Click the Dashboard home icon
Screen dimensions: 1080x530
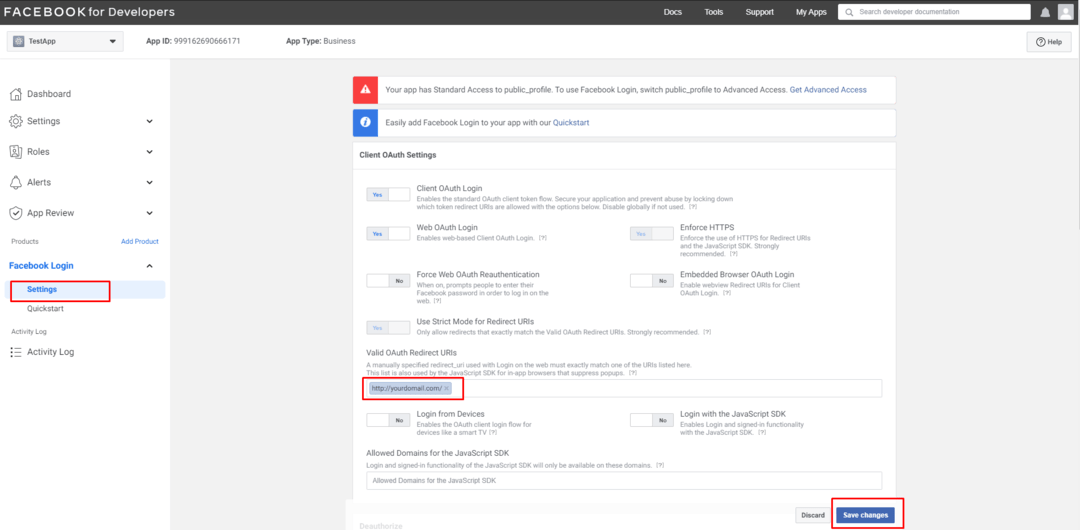(16, 94)
